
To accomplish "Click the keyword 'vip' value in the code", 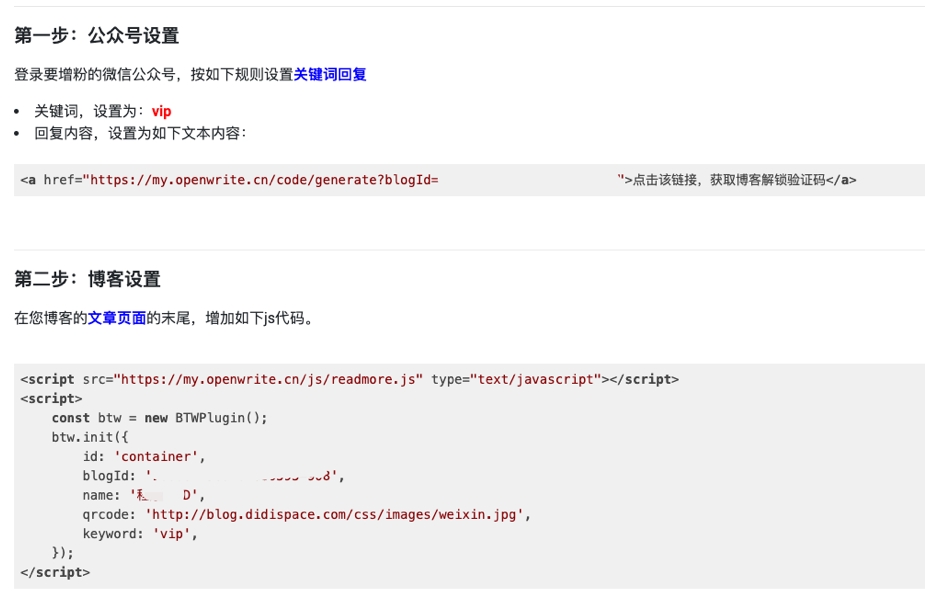I will (x=175, y=534).
